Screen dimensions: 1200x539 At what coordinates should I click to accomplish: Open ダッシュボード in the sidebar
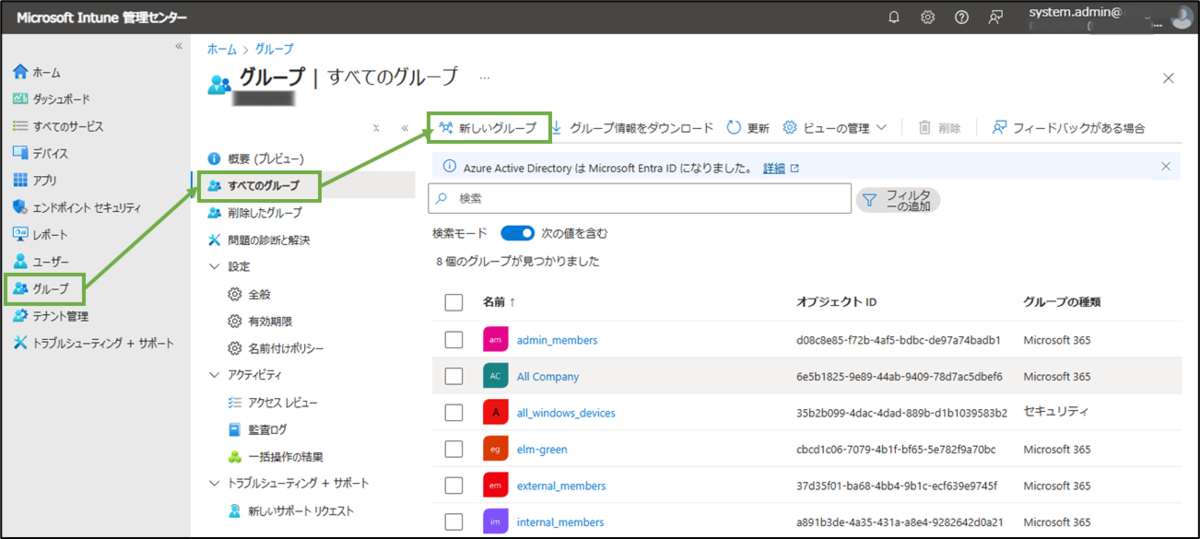[x=51, y=99]
